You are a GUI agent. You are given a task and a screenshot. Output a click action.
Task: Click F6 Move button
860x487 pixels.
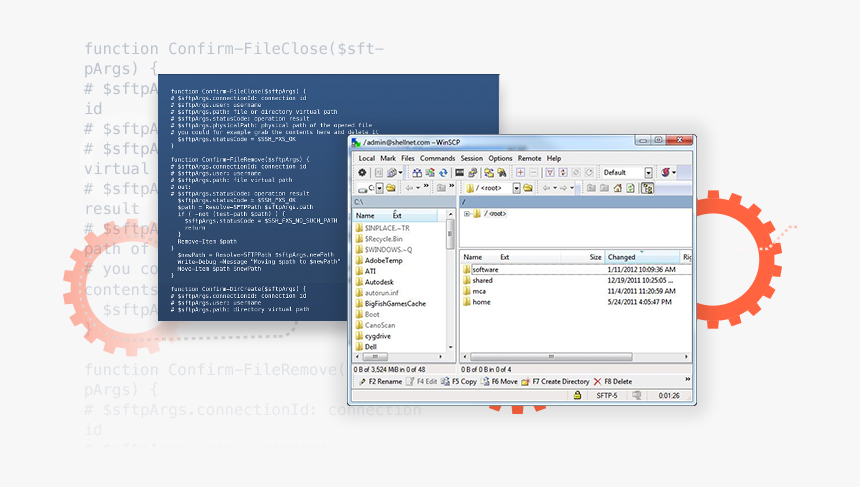click(499, 382)
